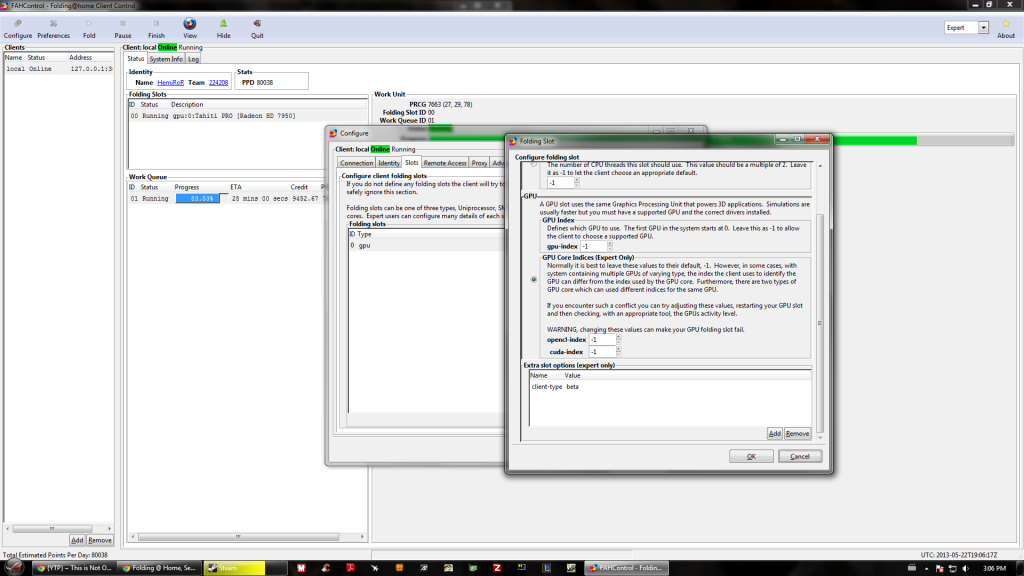Viewport: 1024px width, 576px height.
Task: Click the 'ETA' column header
Action: click(236, 187)
